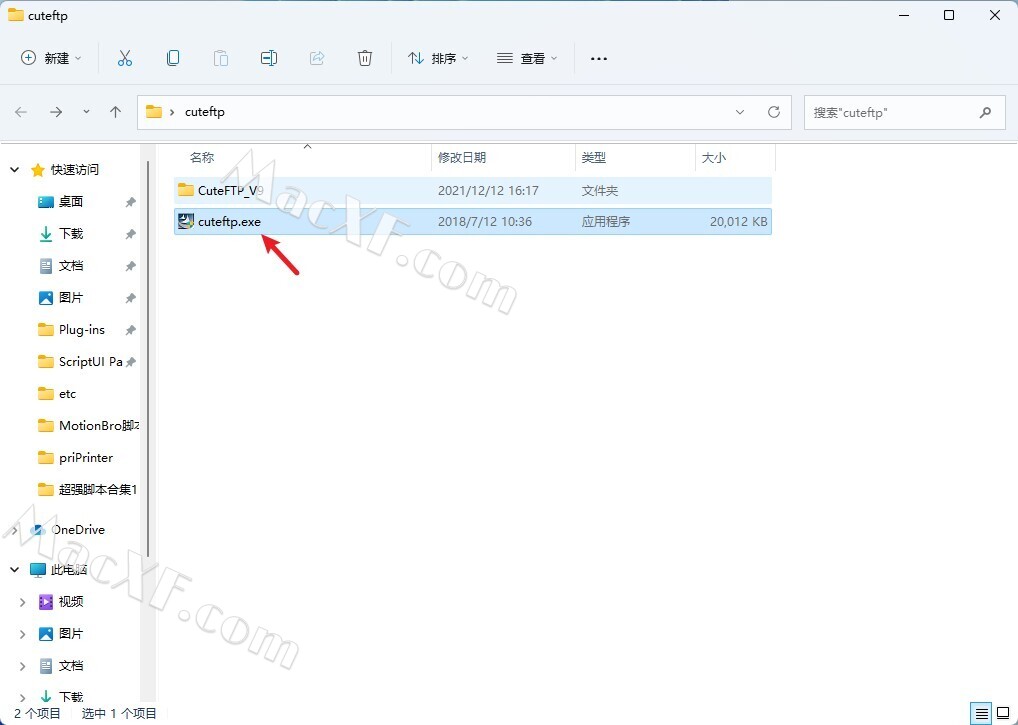Open the ScriptUI Pa folder shortcut
This screenshot has width=1018, height=725.
(90, 362)
